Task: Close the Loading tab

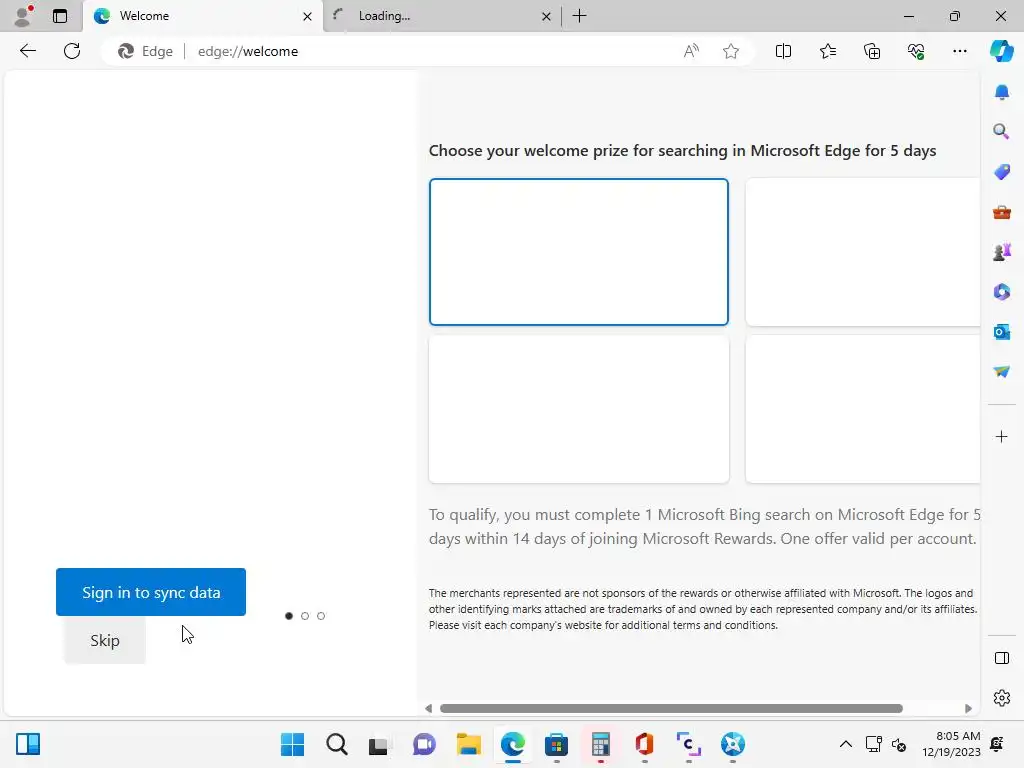Action: click(x=547, y=16)
